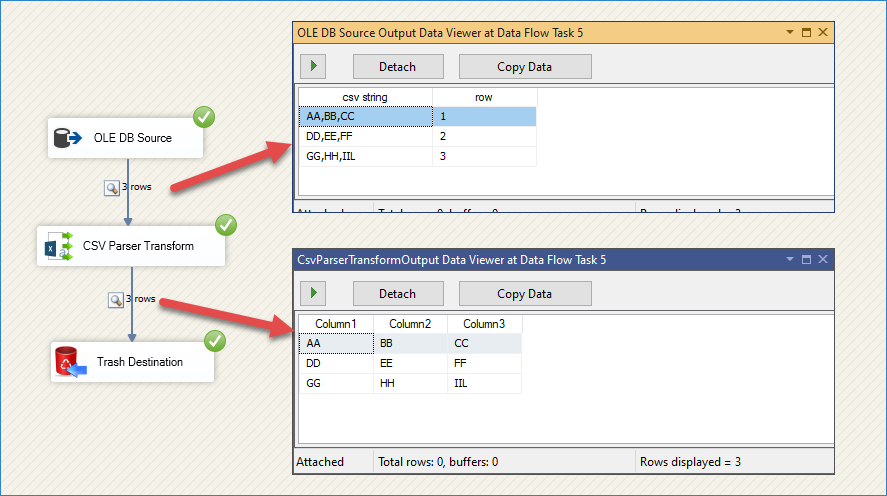The height and width of the screenshot is (496, 887).
Task: Click the GG cell in Column1
Action: click(335, 383)
